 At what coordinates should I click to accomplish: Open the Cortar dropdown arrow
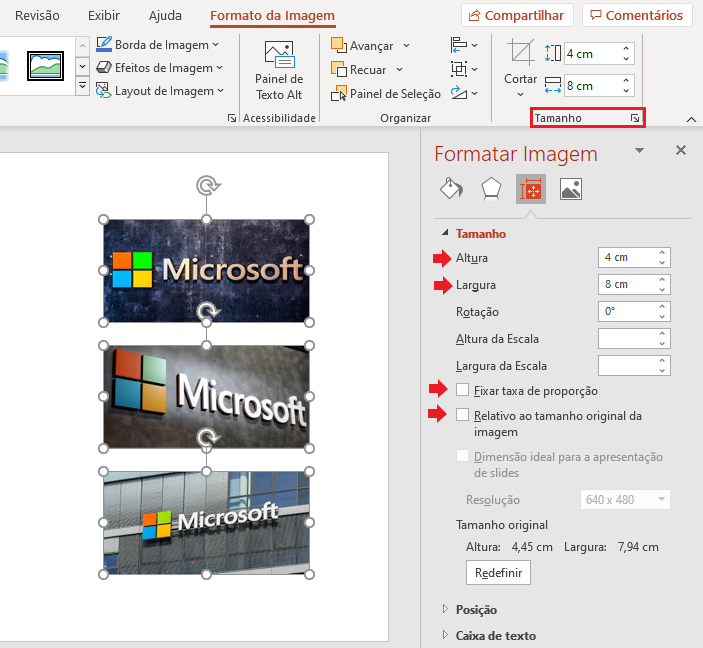pos(521,94)
